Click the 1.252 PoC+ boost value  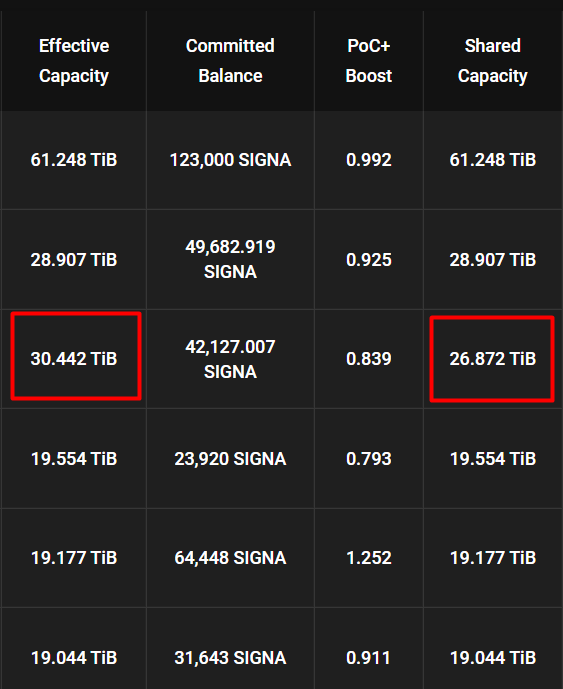click(x=369, y=558)
